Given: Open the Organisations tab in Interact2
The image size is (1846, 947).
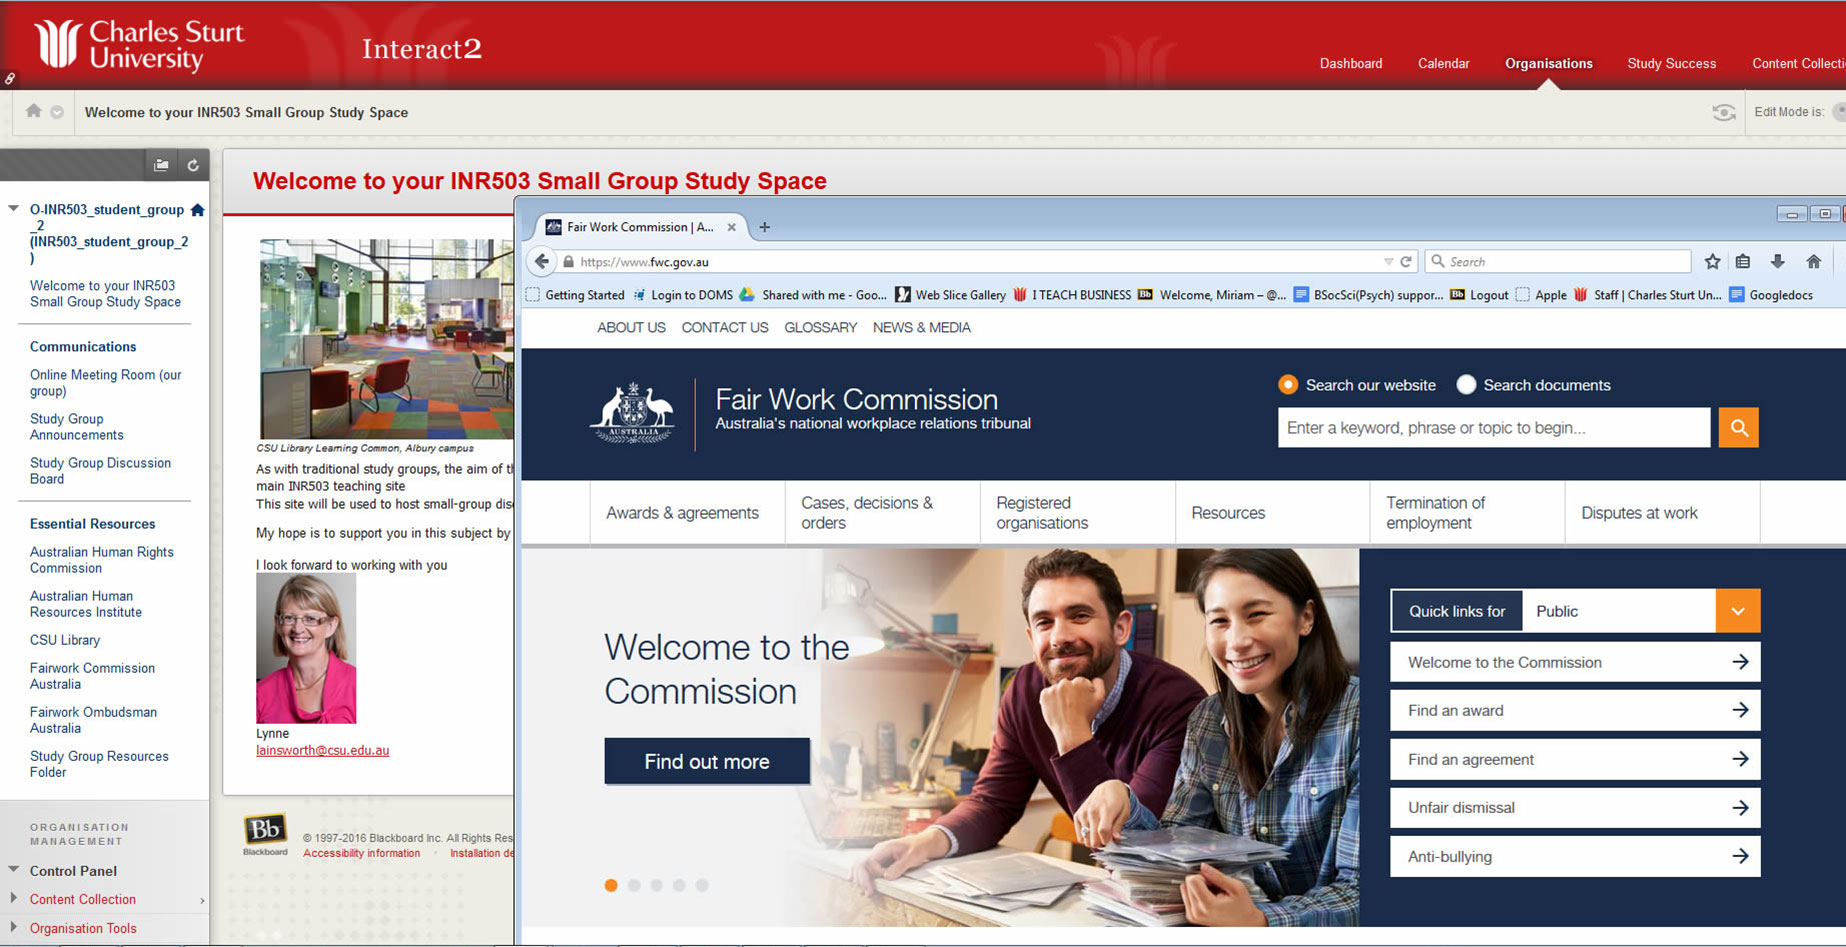Looking at the screenshot, I should tap(1548, 63).
